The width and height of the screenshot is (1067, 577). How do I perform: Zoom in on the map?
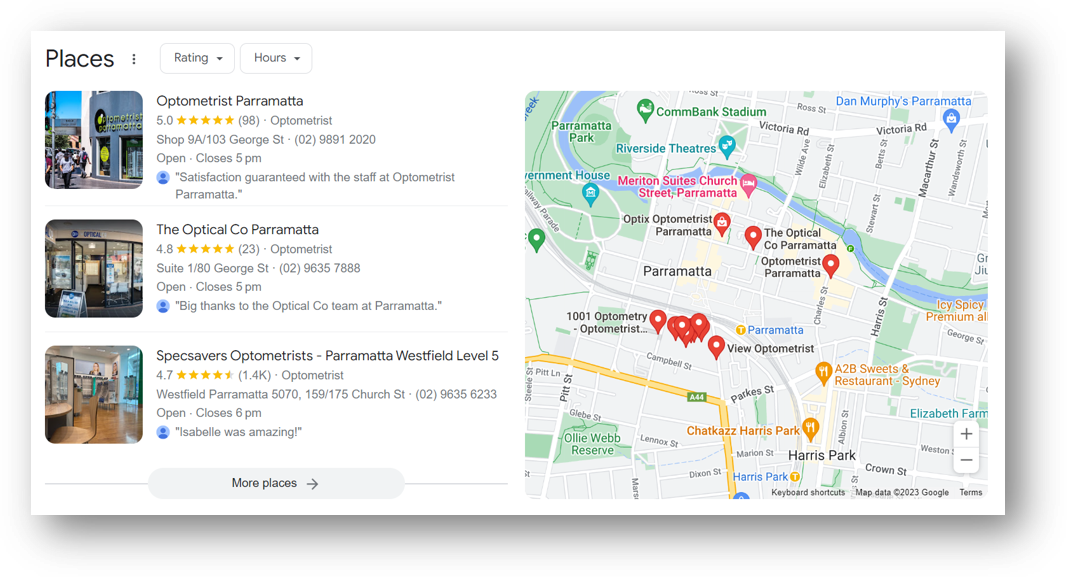(965, 434)
